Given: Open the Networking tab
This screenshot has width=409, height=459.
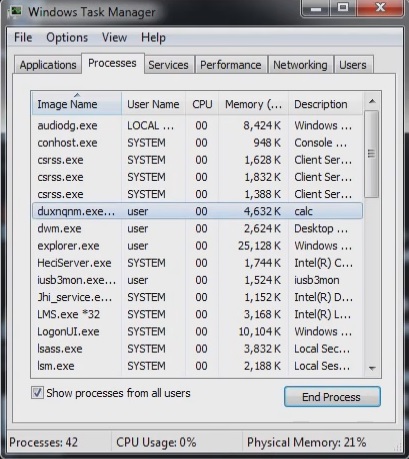Looking at the screenshot, I should pos(300,65).
